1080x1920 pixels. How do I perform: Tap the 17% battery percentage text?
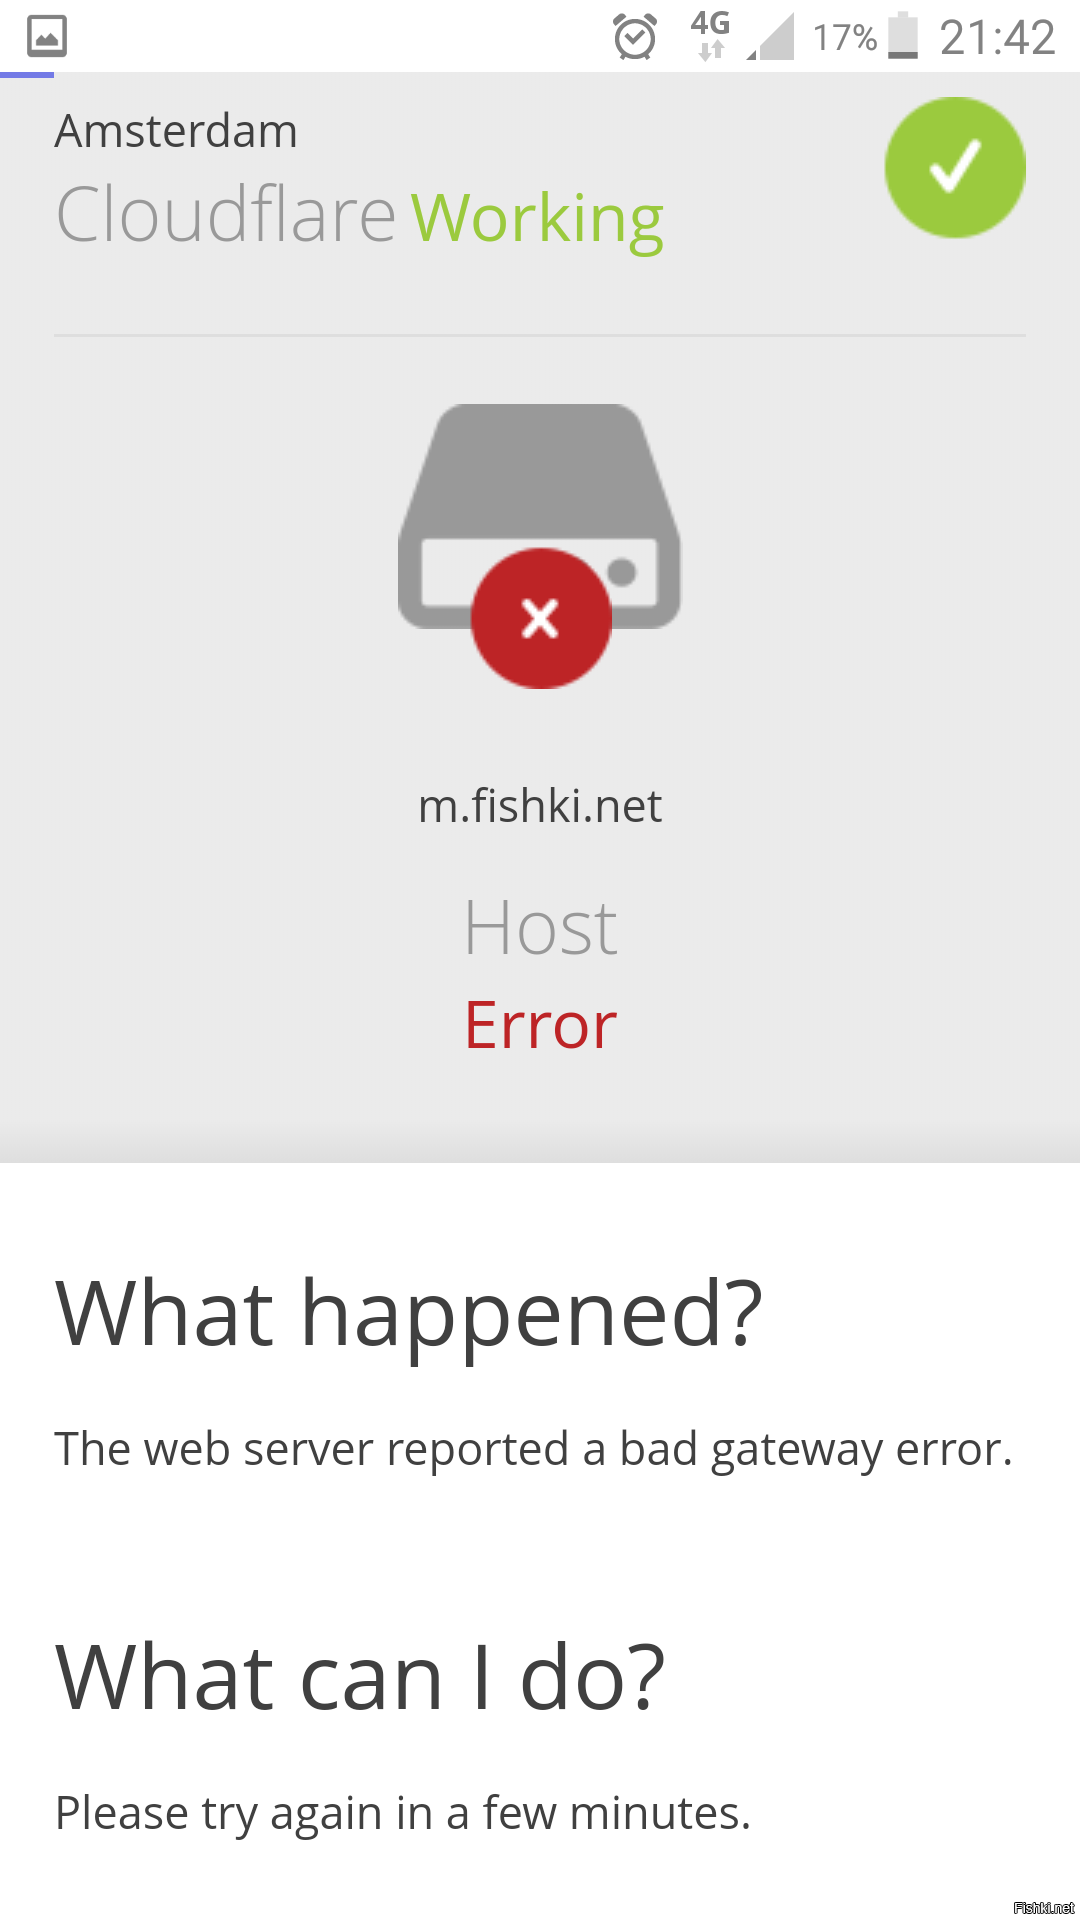845,38
